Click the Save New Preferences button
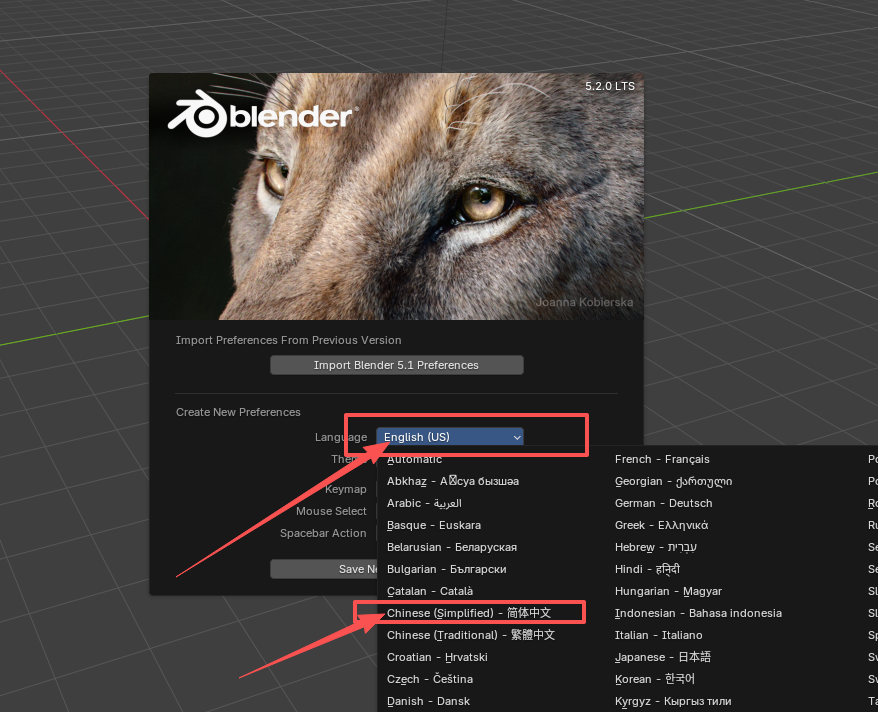 pos(324,569)
